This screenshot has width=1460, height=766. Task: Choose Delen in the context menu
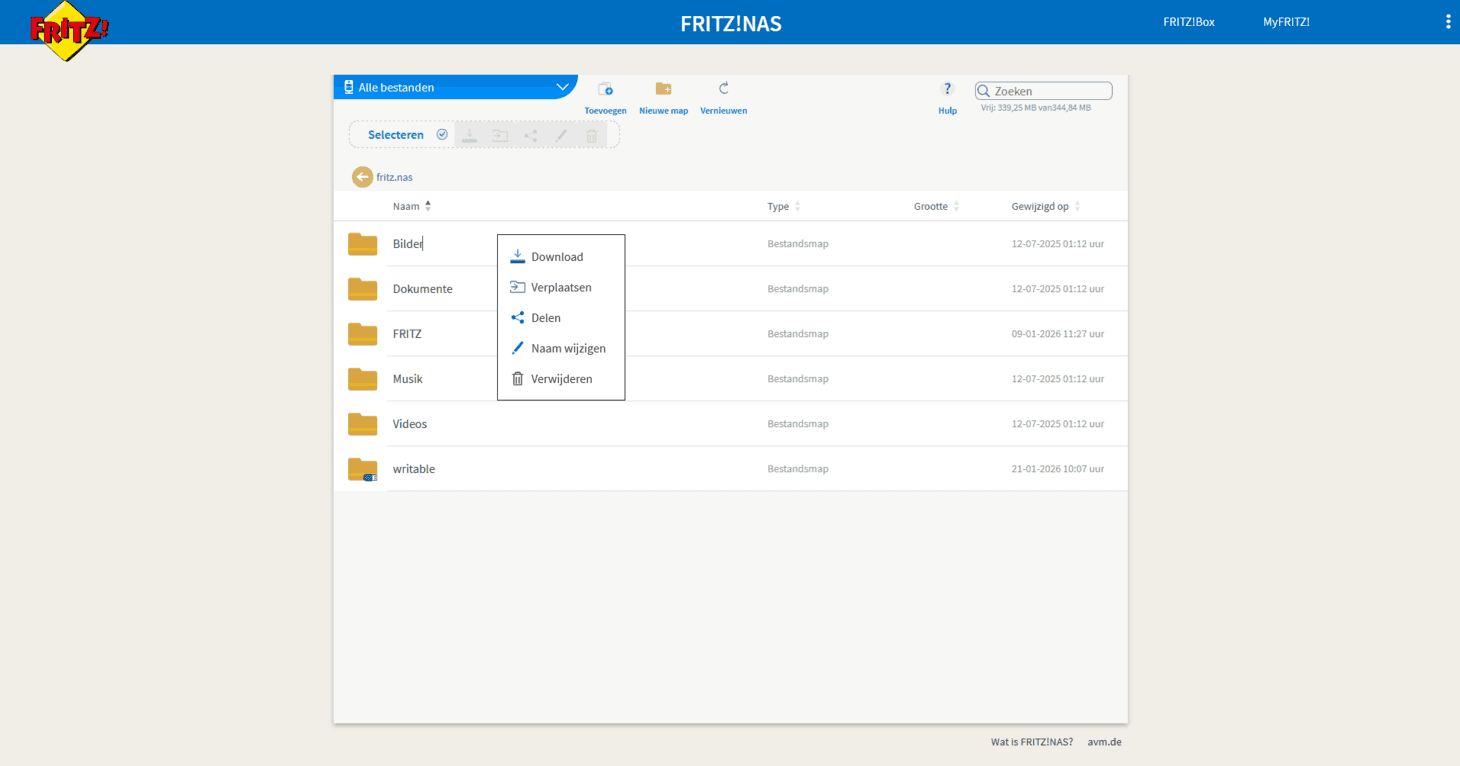tap(561, 318)
